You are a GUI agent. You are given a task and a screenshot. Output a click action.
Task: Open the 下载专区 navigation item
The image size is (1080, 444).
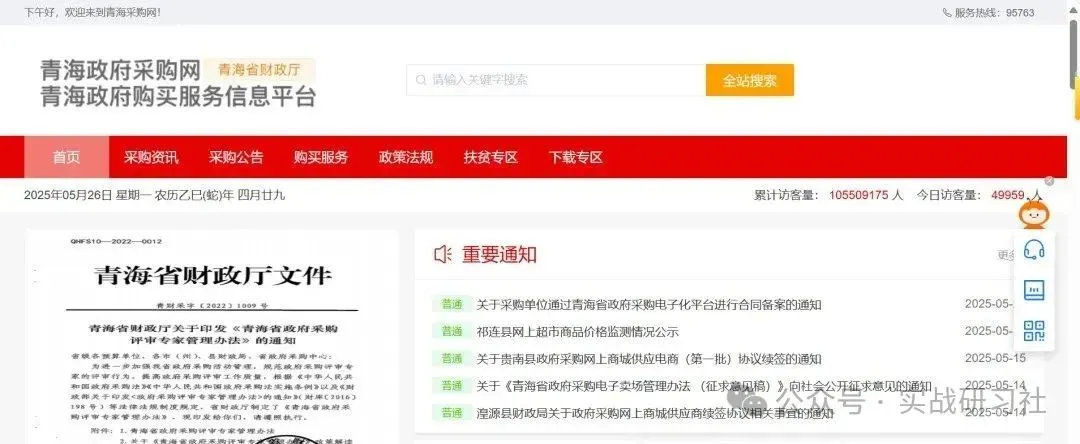(x=576, y=157)
